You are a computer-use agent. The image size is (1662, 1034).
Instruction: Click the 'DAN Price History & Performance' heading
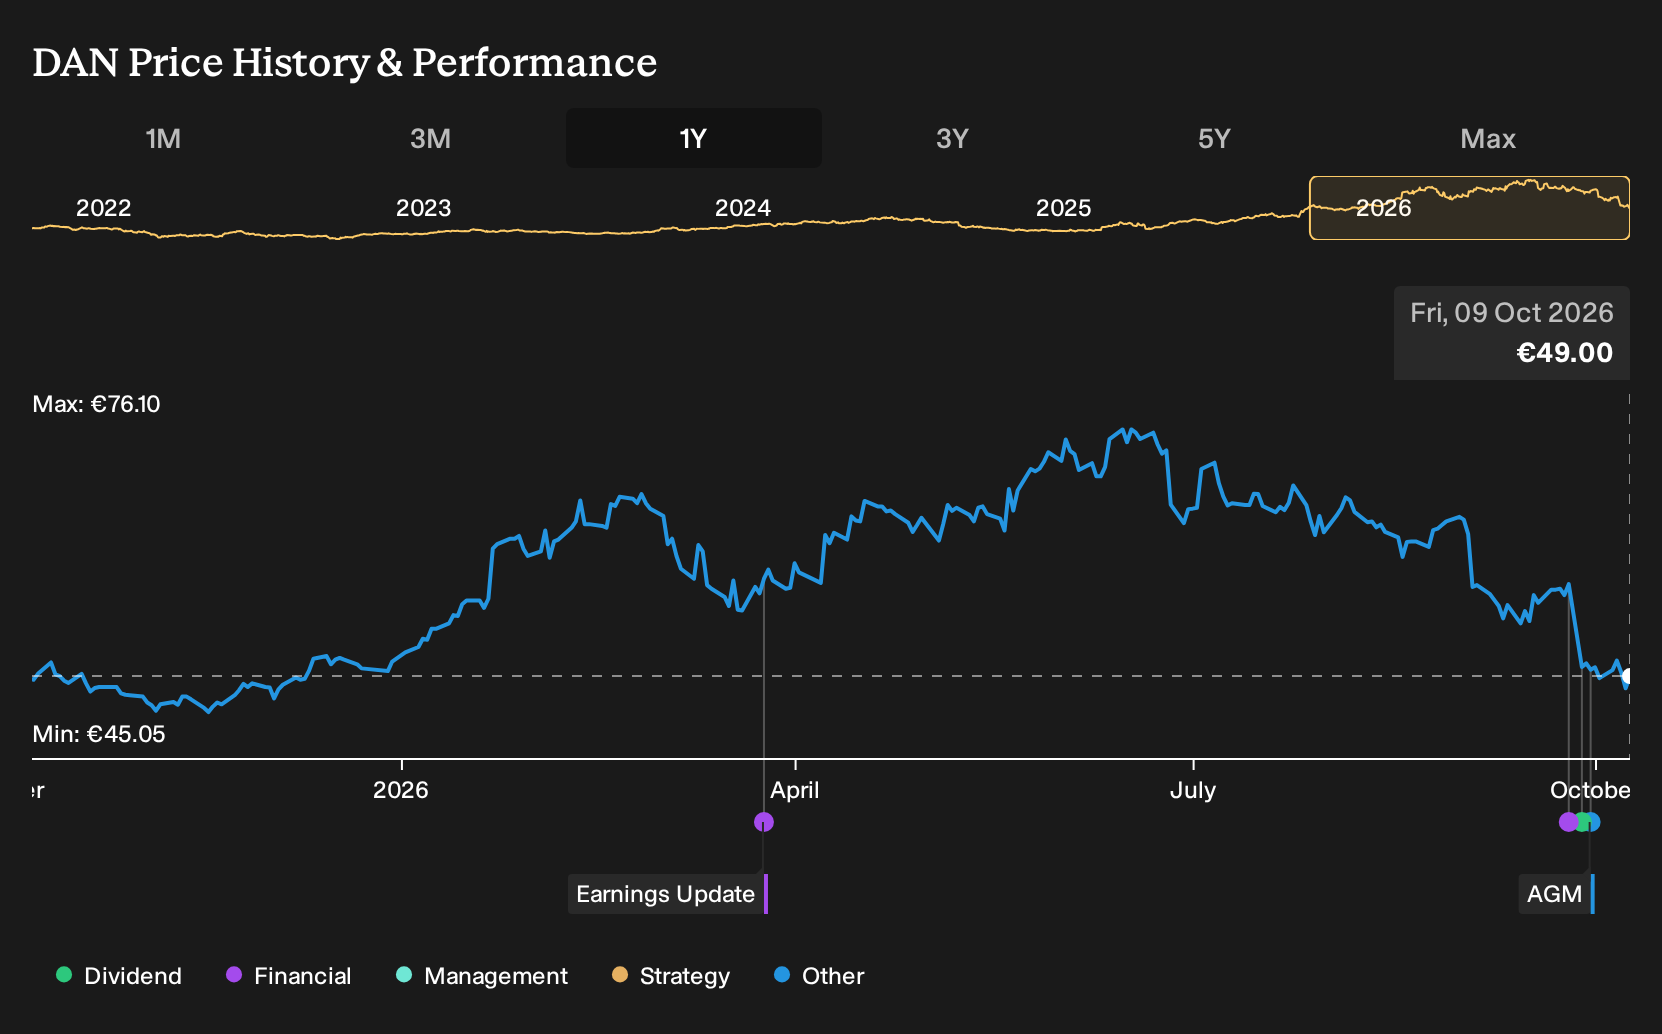coord(345,62)
